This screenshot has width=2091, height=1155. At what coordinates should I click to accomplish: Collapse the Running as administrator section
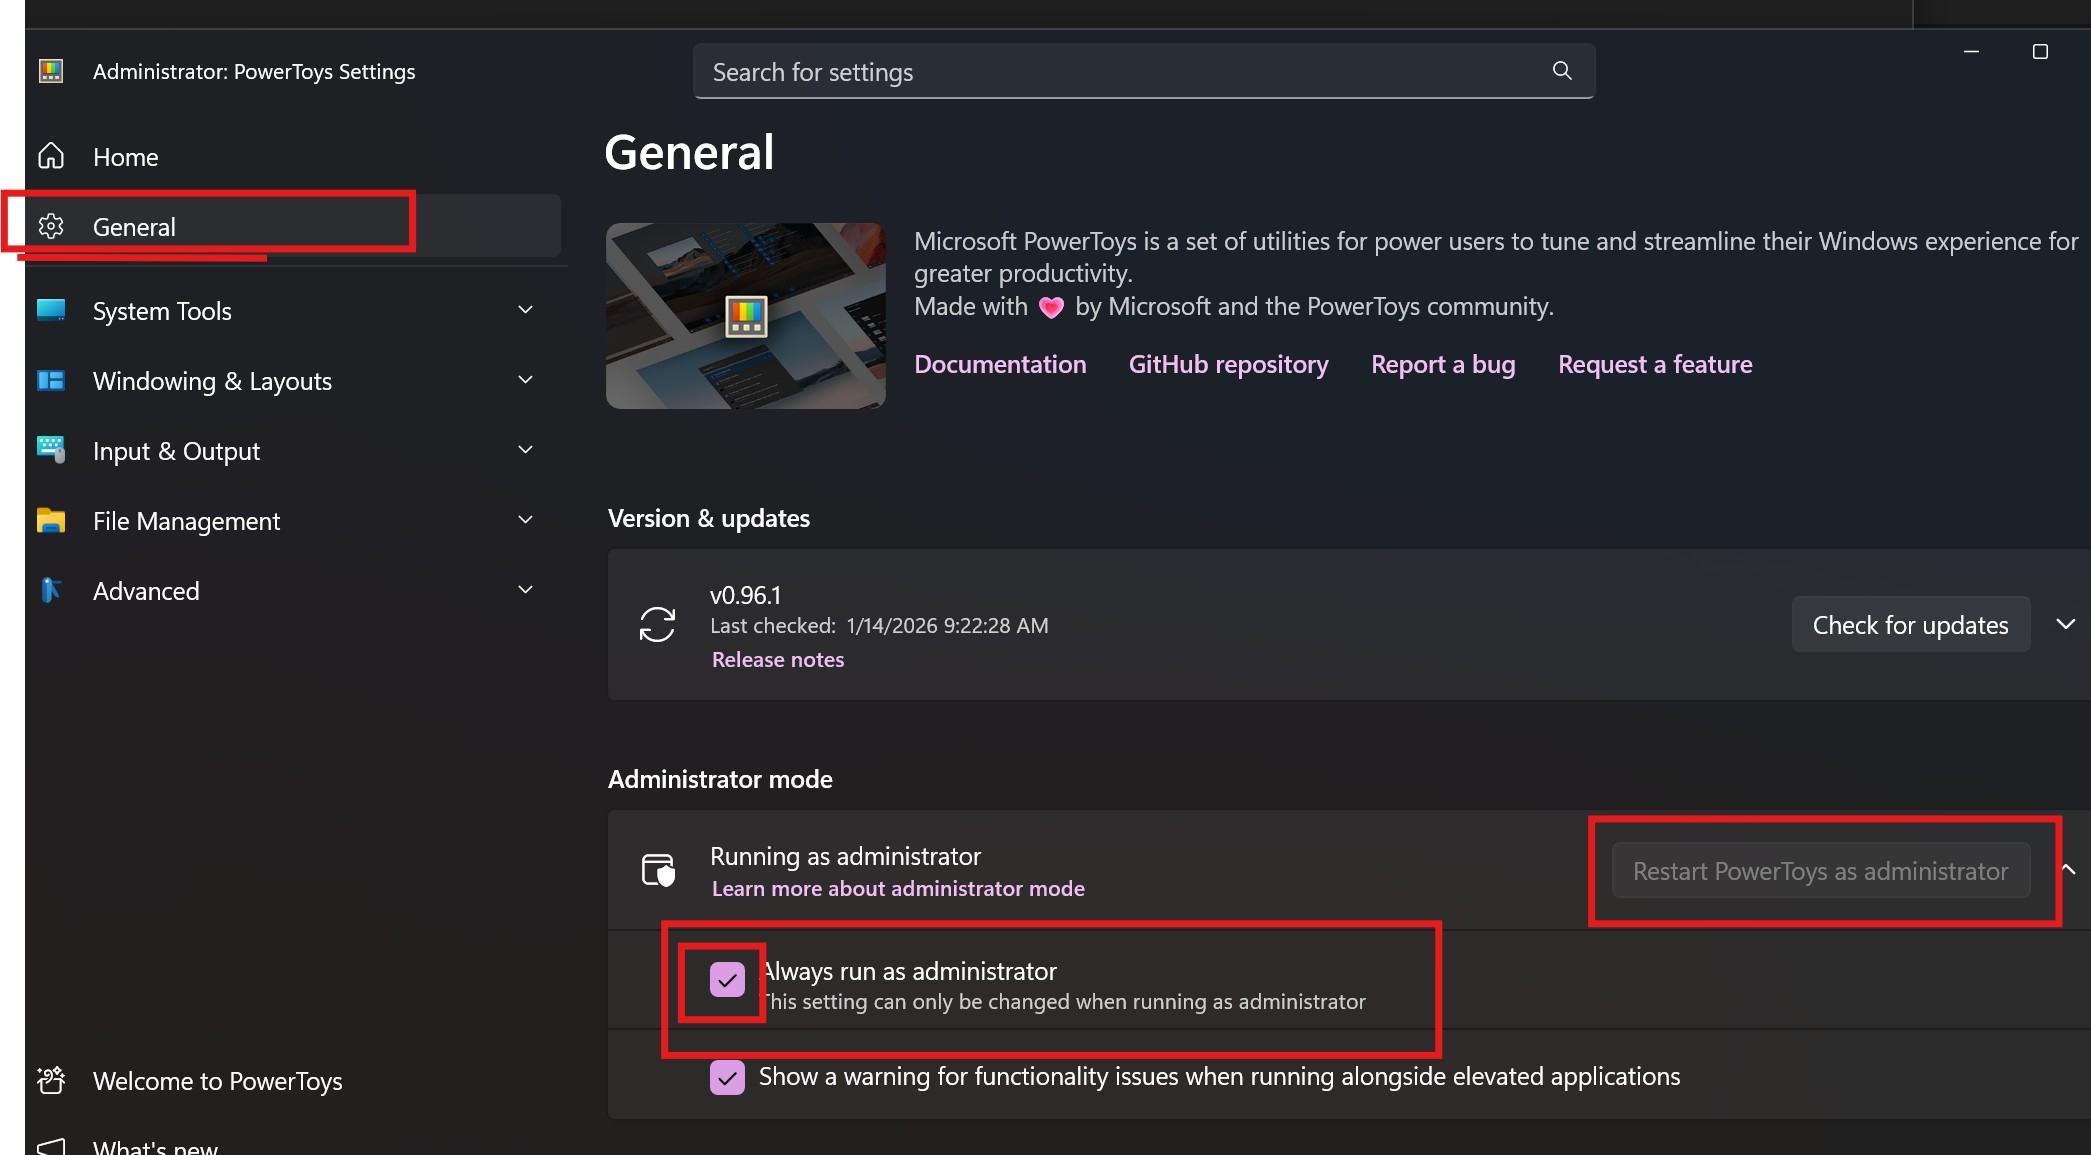coord(2069,869)
